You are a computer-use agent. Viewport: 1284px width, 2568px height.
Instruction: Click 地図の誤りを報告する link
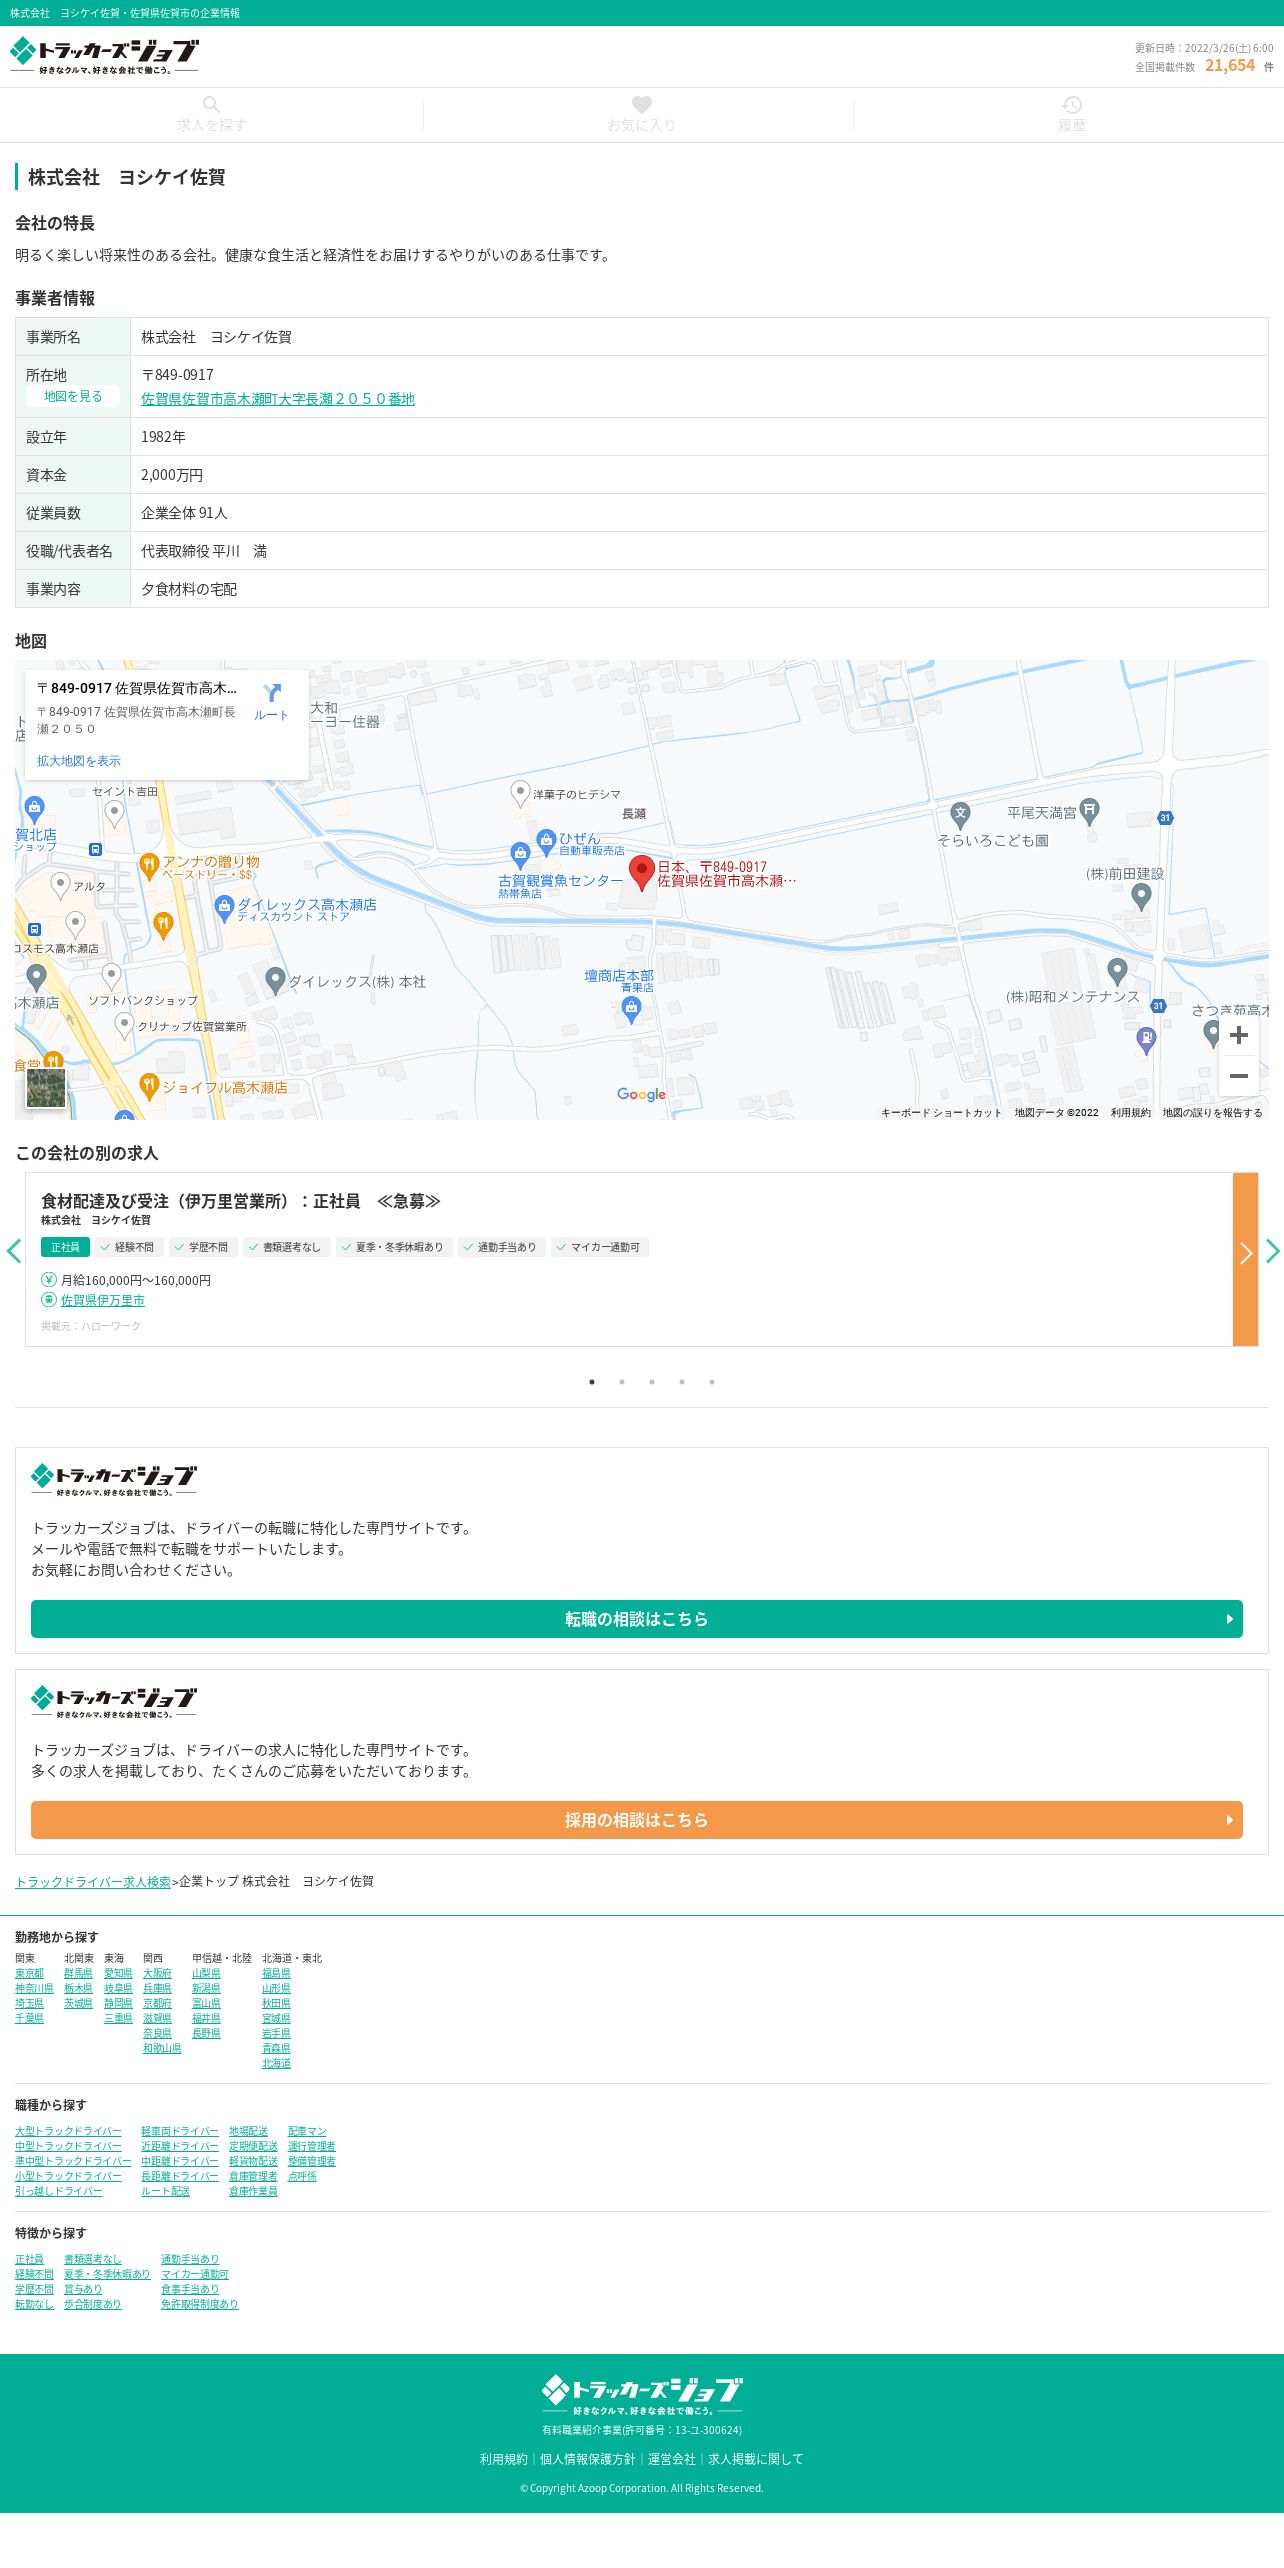(x=1212, y=1112)
